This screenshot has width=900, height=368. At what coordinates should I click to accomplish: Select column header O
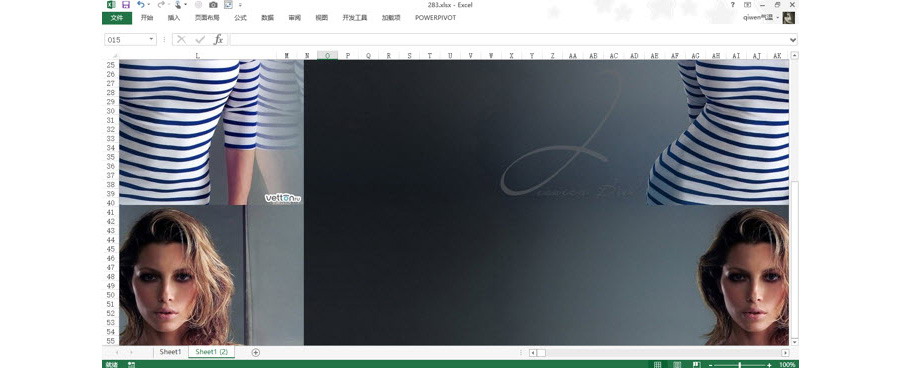pyautogui.click(x=328, y=56)
